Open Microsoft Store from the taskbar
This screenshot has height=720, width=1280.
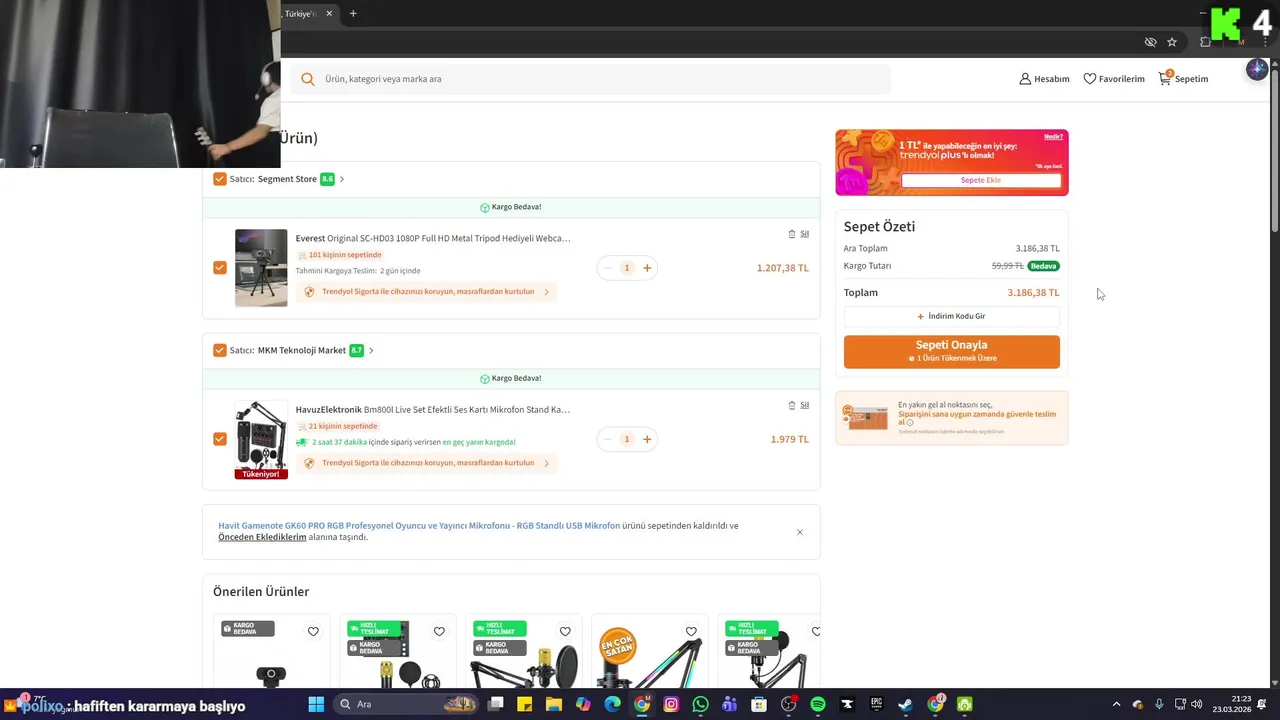point(759,704)
